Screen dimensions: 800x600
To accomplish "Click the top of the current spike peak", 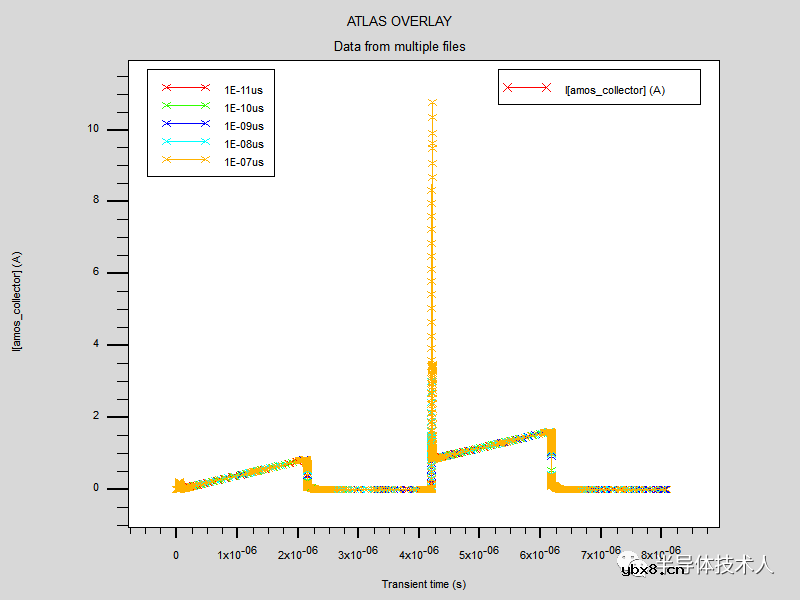I will (432, 102).
